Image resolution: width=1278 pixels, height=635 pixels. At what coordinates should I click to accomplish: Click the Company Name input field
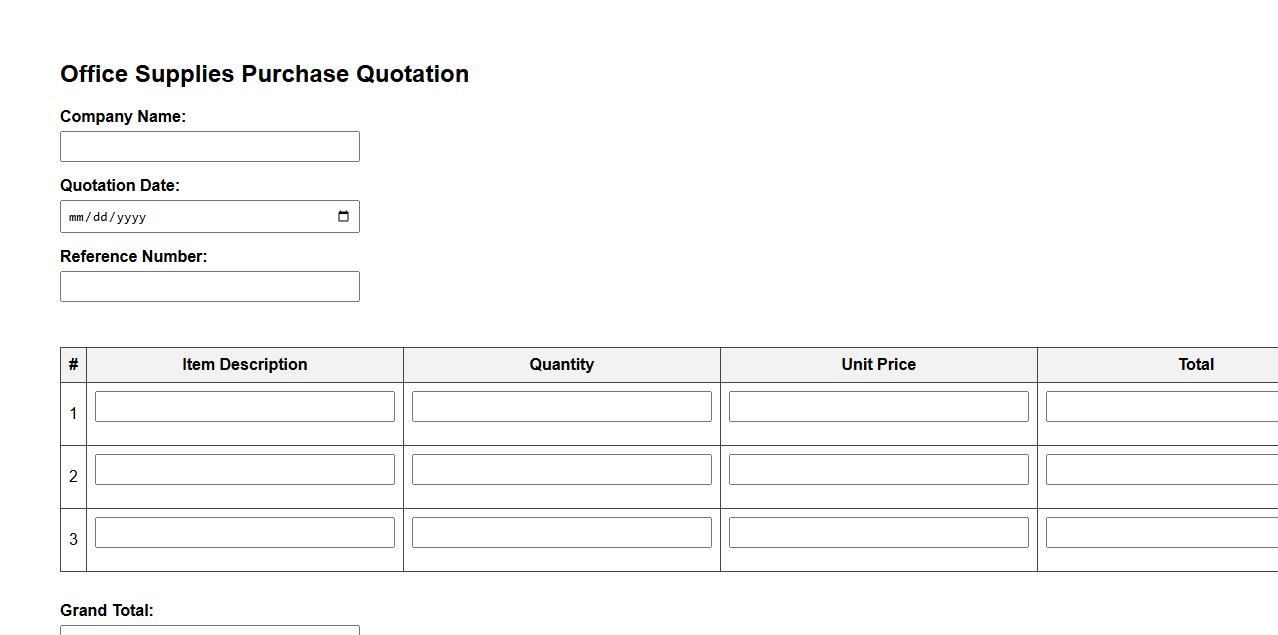tap(210, 146)
